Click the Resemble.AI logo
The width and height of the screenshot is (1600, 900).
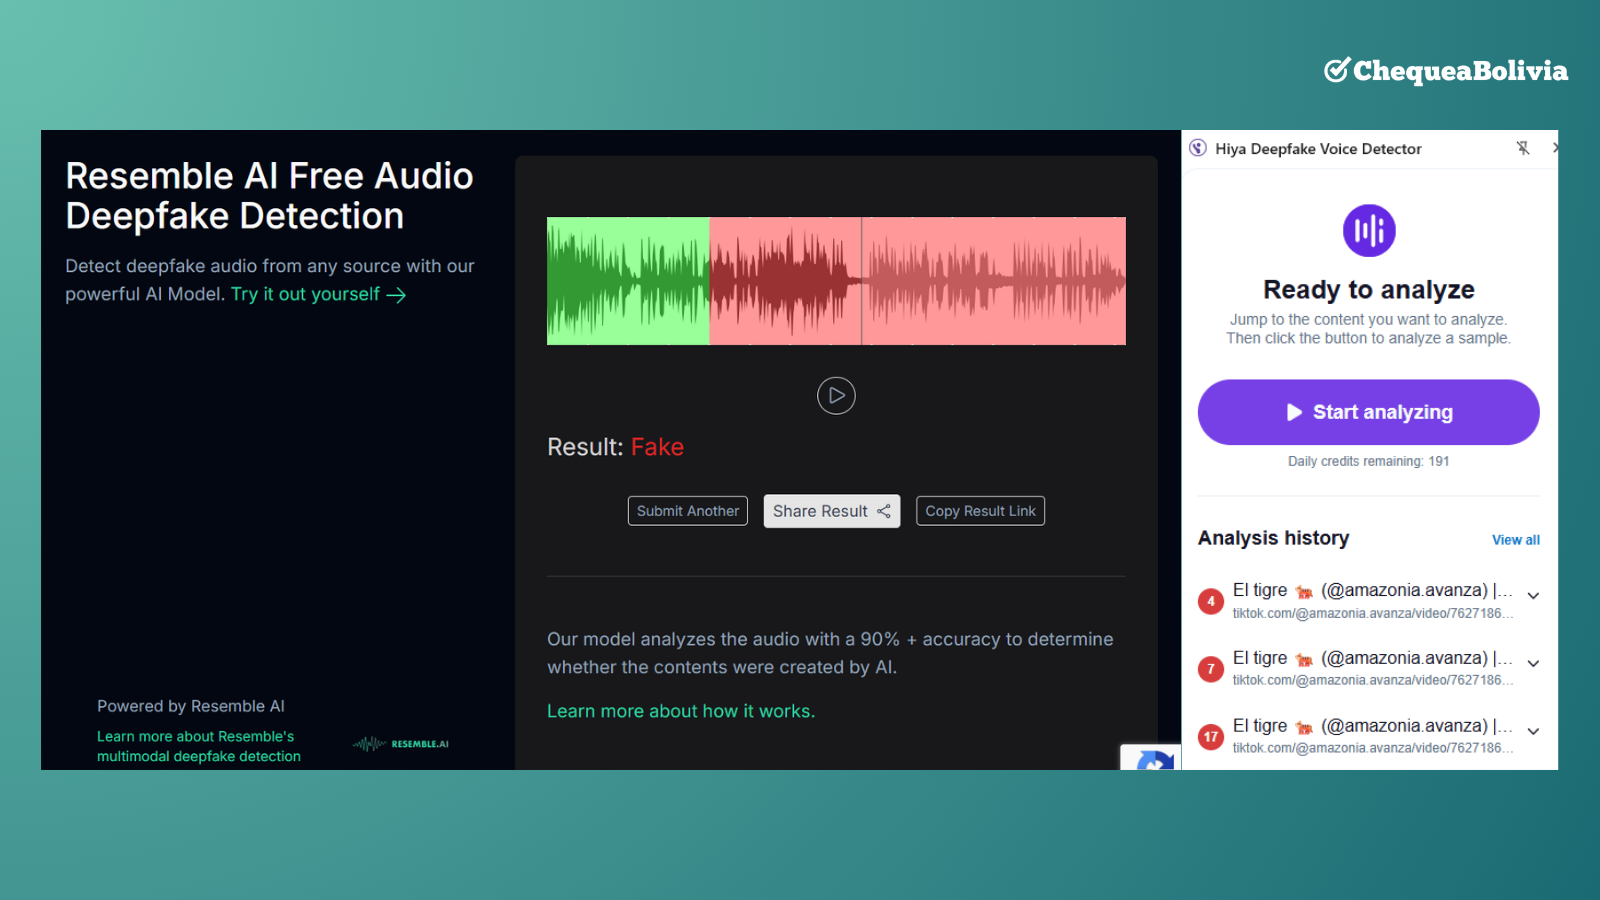click(401, 744)
